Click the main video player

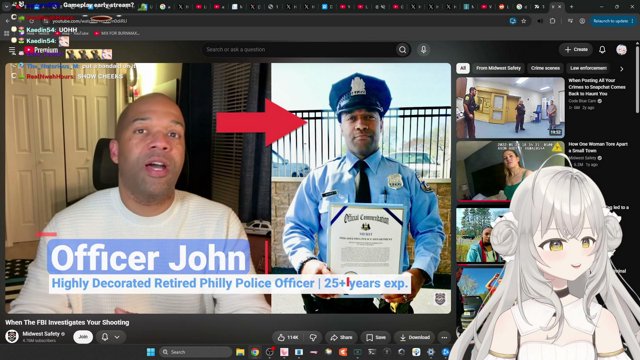pos(228,188)
